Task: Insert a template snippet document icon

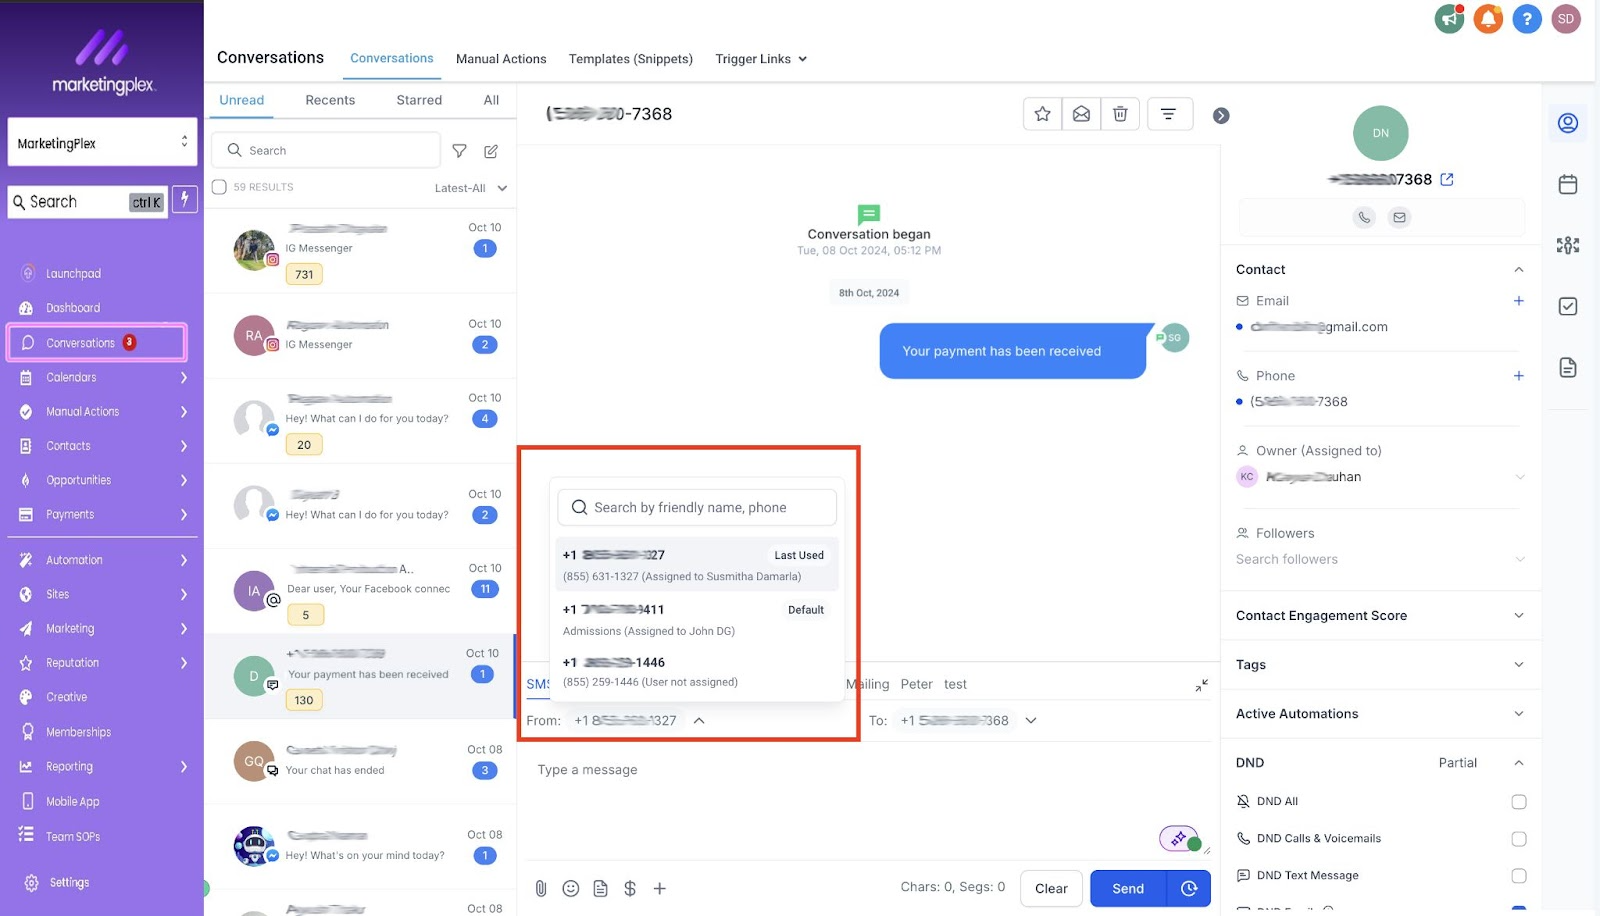Action: (x=600, y=888)
